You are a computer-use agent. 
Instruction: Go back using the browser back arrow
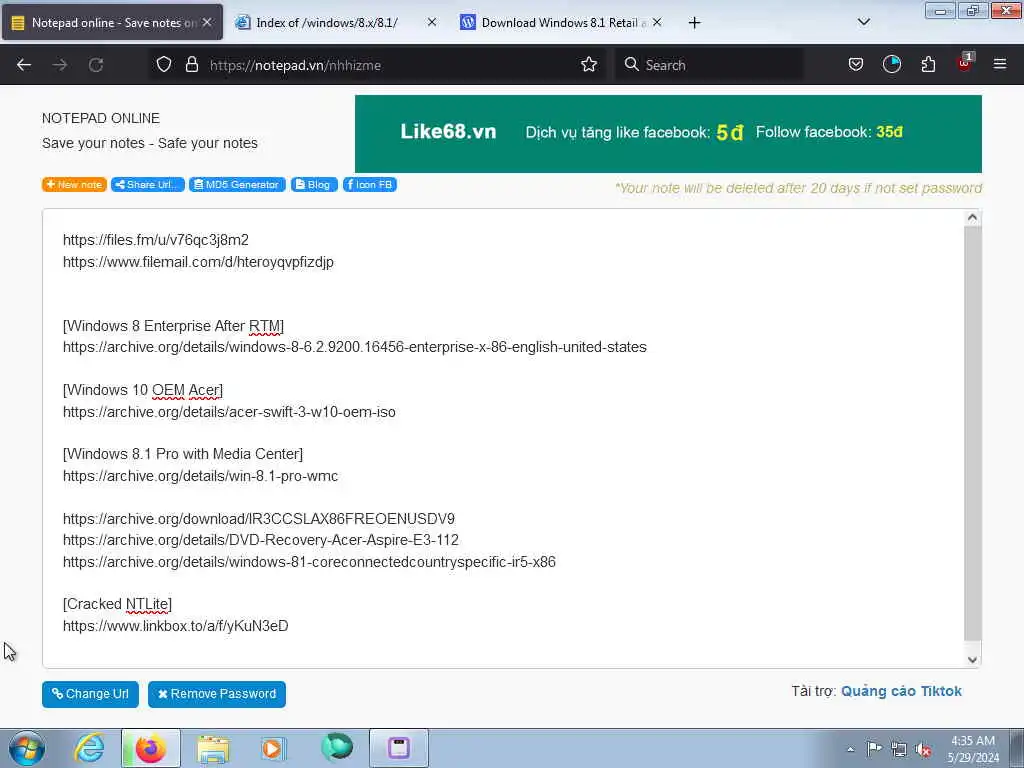[x=24, y=65]
